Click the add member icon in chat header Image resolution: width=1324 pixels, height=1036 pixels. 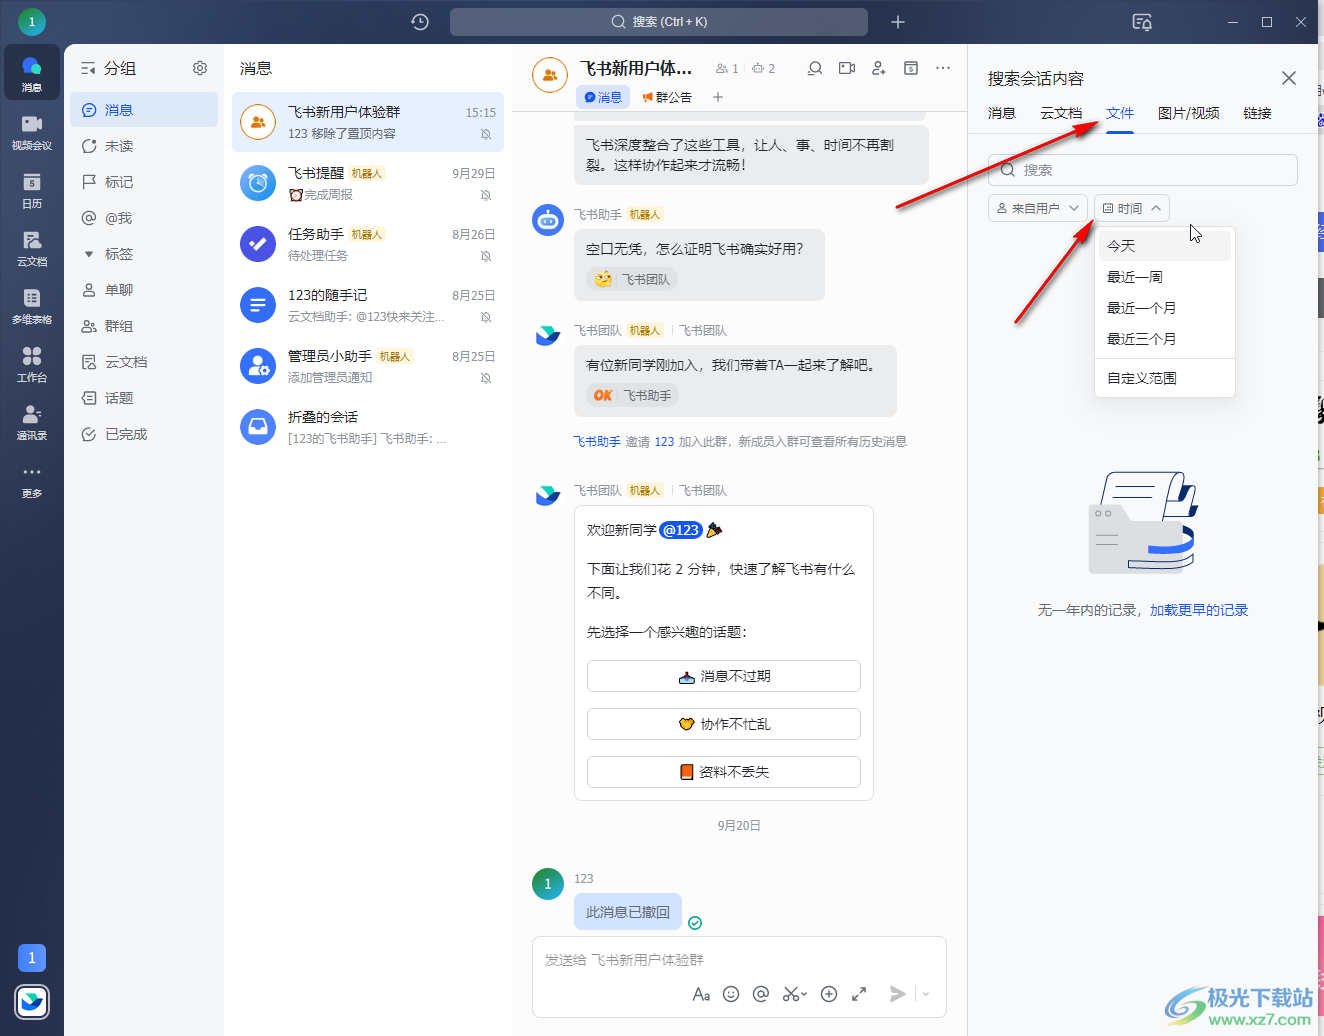[x=879, y=68]
